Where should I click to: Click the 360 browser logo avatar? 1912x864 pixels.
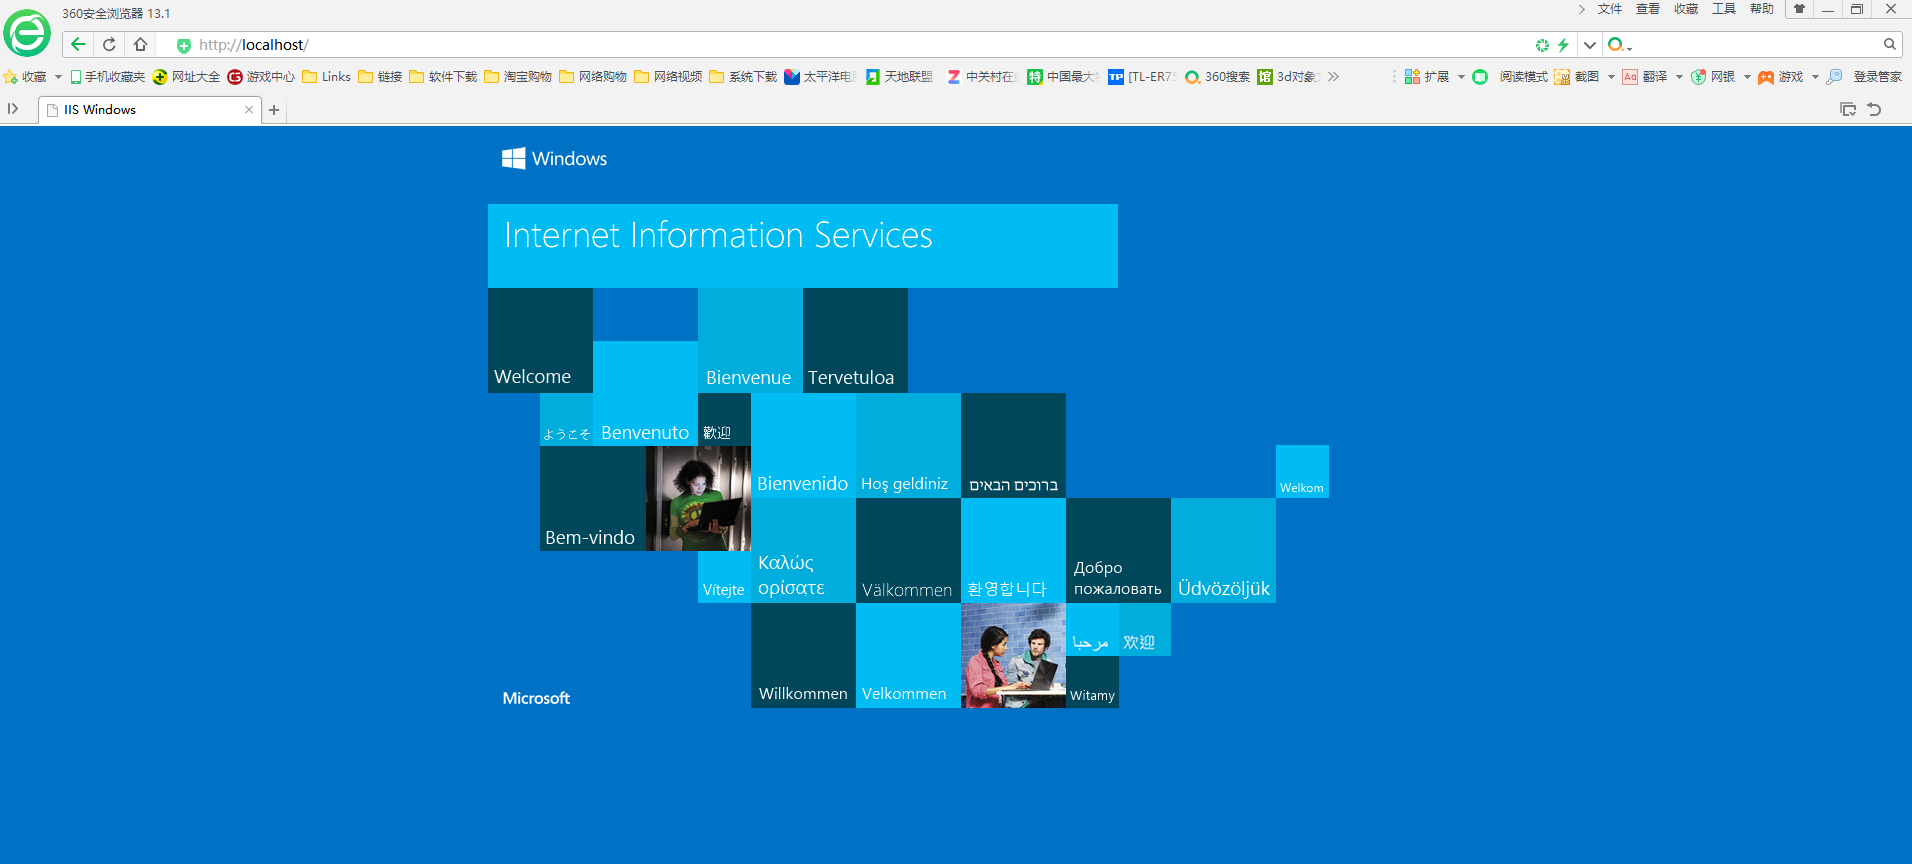point(27,33)
